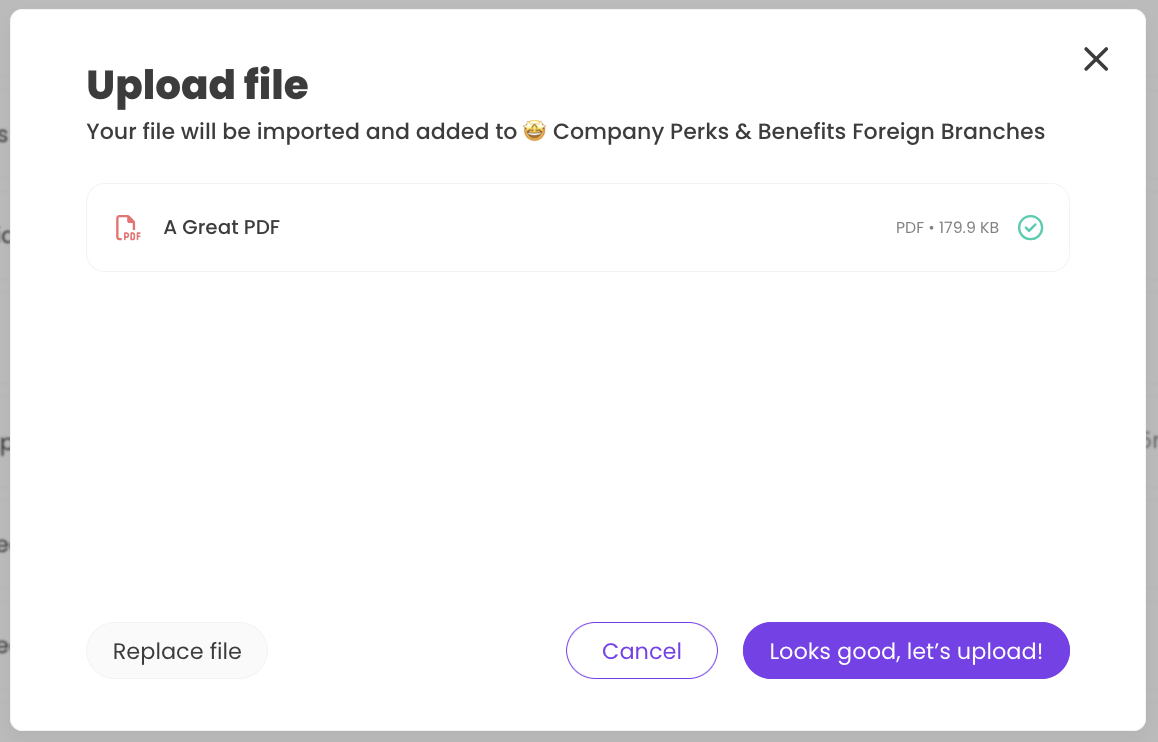Viewport: 1158px width, 742px height.
Task: Click the X icon to dismiss the dialog
Action: (1096, 59)
